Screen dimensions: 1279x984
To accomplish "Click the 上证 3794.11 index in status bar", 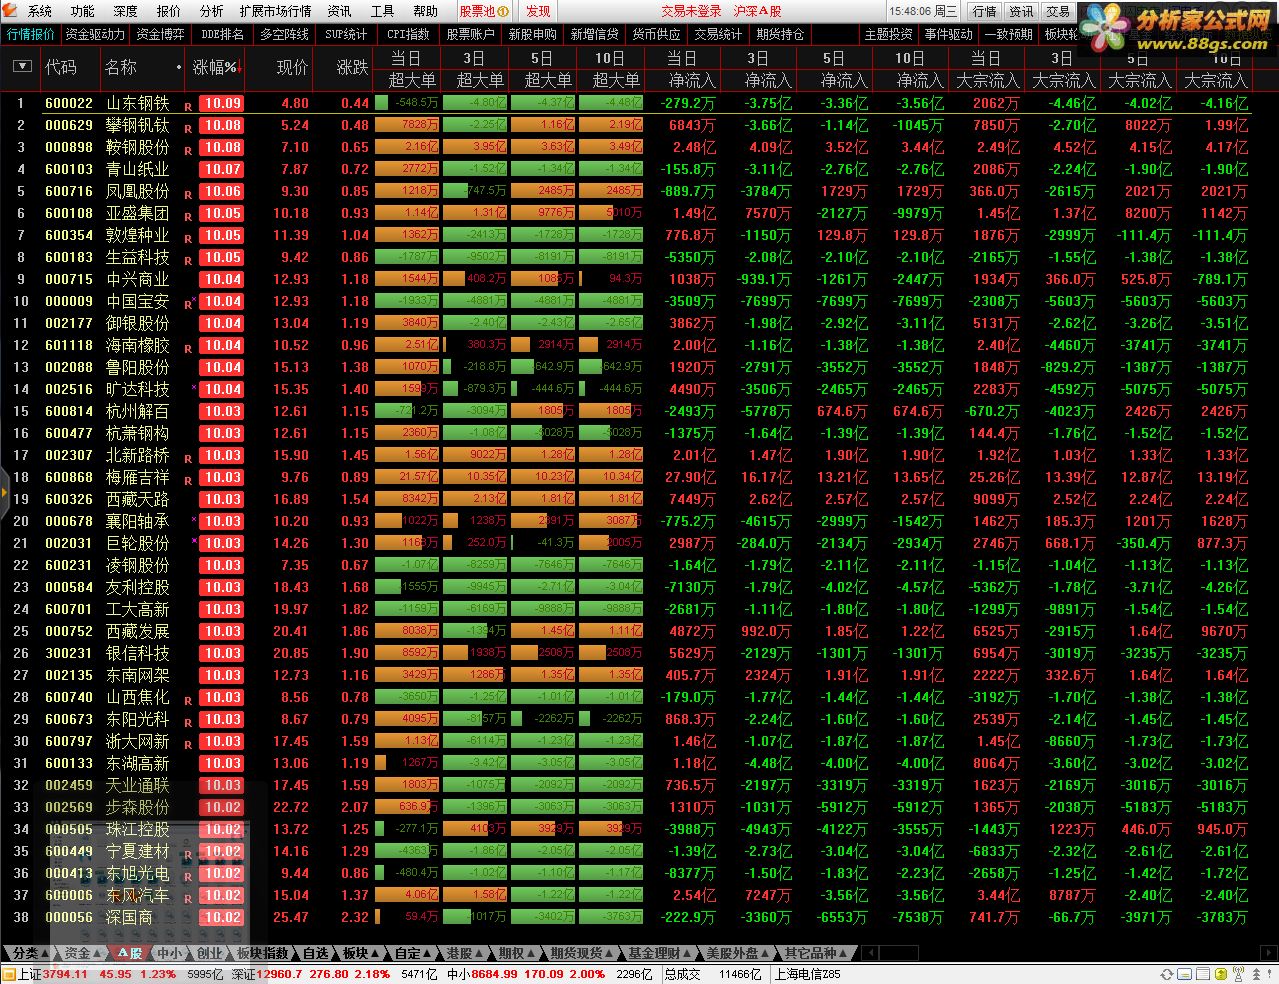I will coord(53,974).
